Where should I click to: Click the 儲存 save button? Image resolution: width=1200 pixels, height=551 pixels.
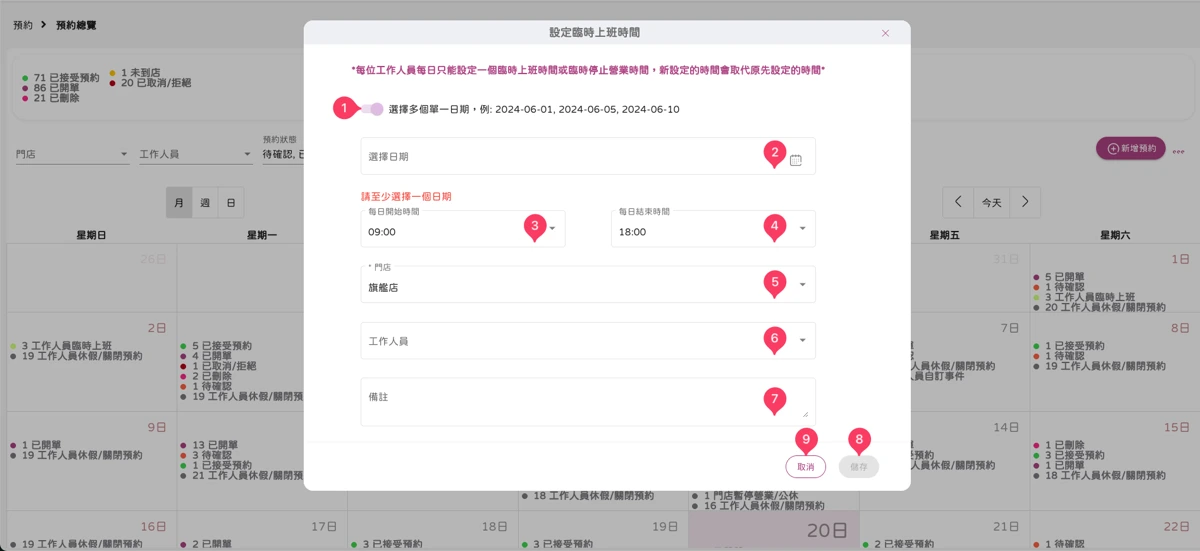point(859,467)
